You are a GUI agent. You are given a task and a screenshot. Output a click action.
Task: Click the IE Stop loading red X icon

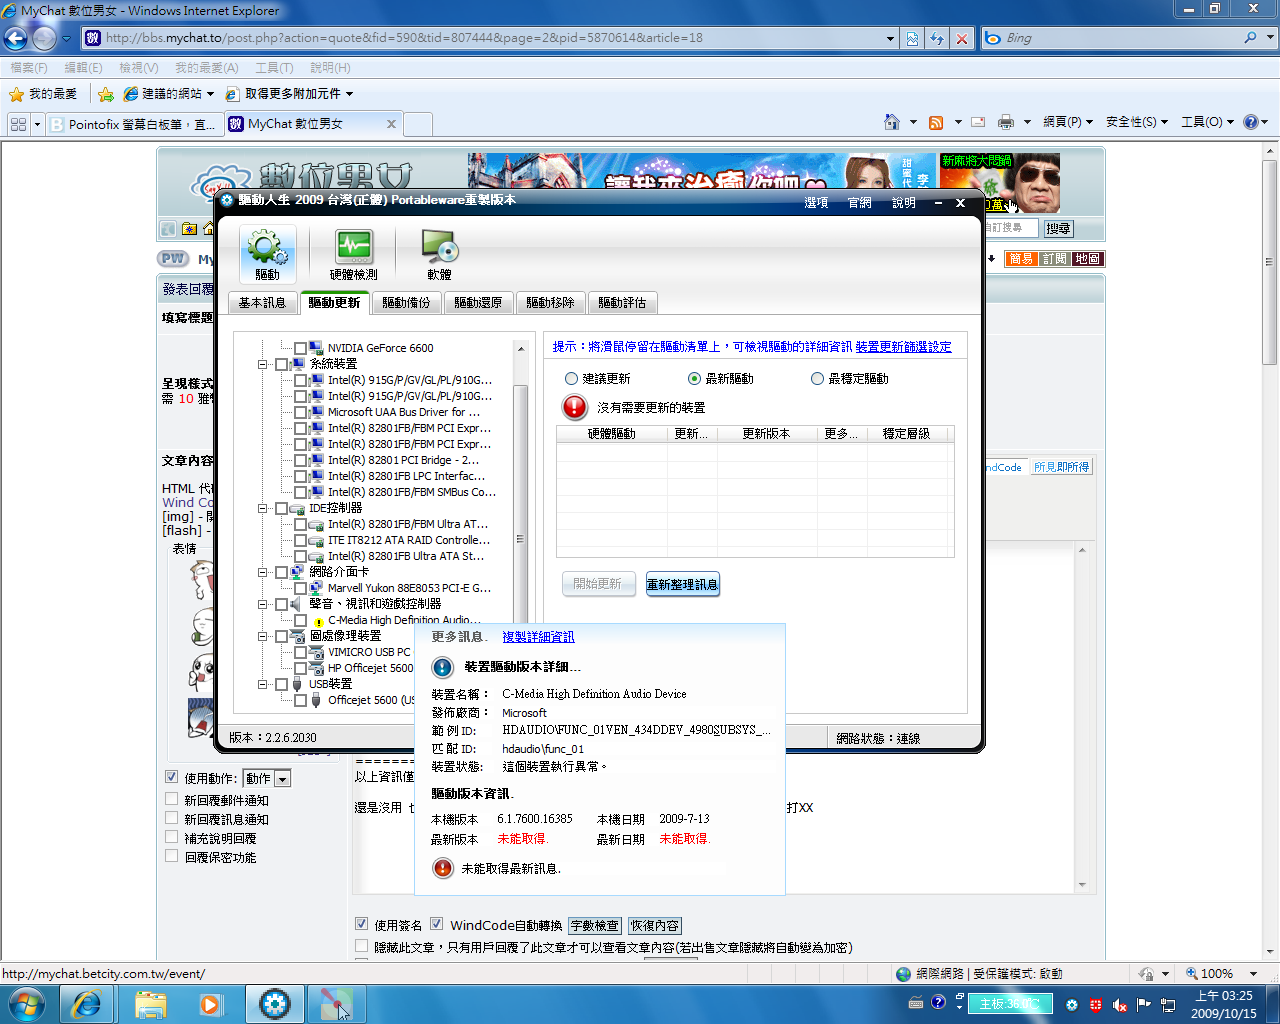[x=961, y=38]
